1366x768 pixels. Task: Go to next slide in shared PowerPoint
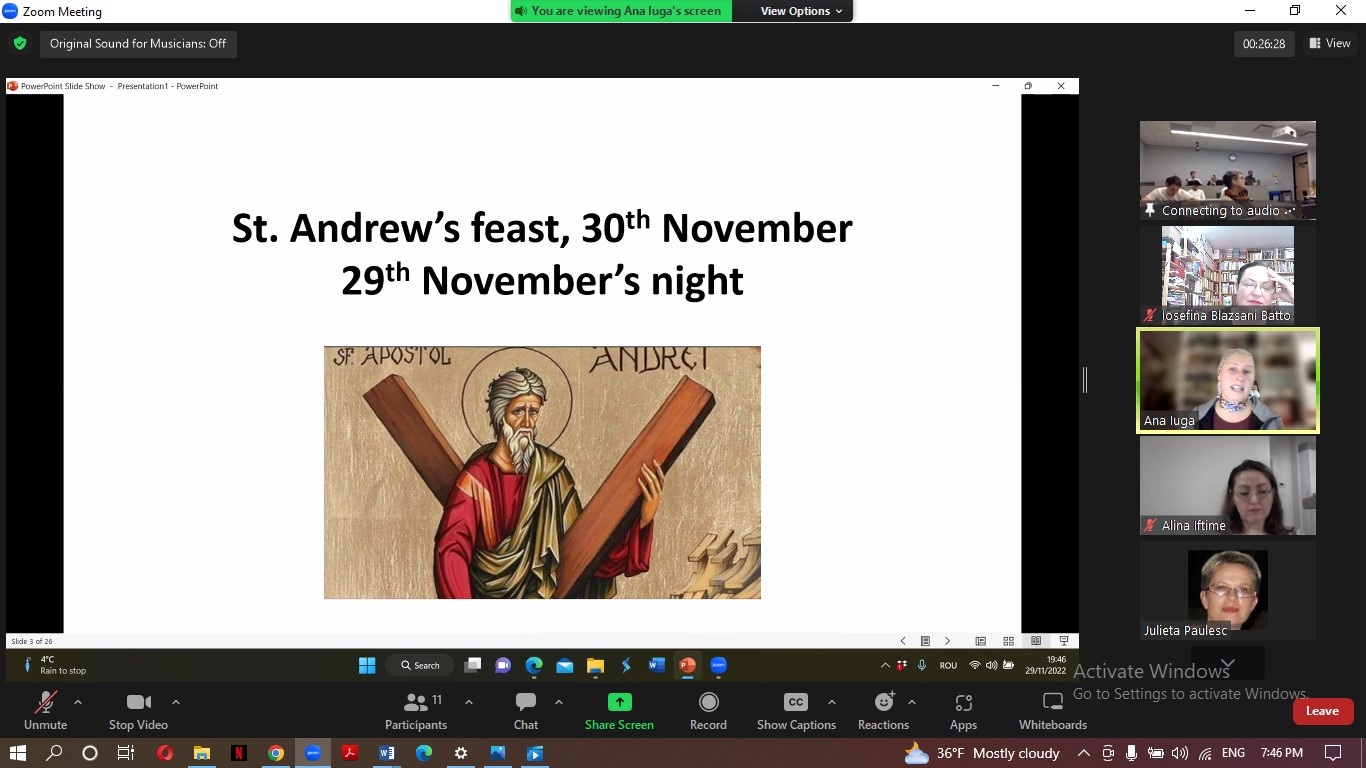click(x=948, y=641)
